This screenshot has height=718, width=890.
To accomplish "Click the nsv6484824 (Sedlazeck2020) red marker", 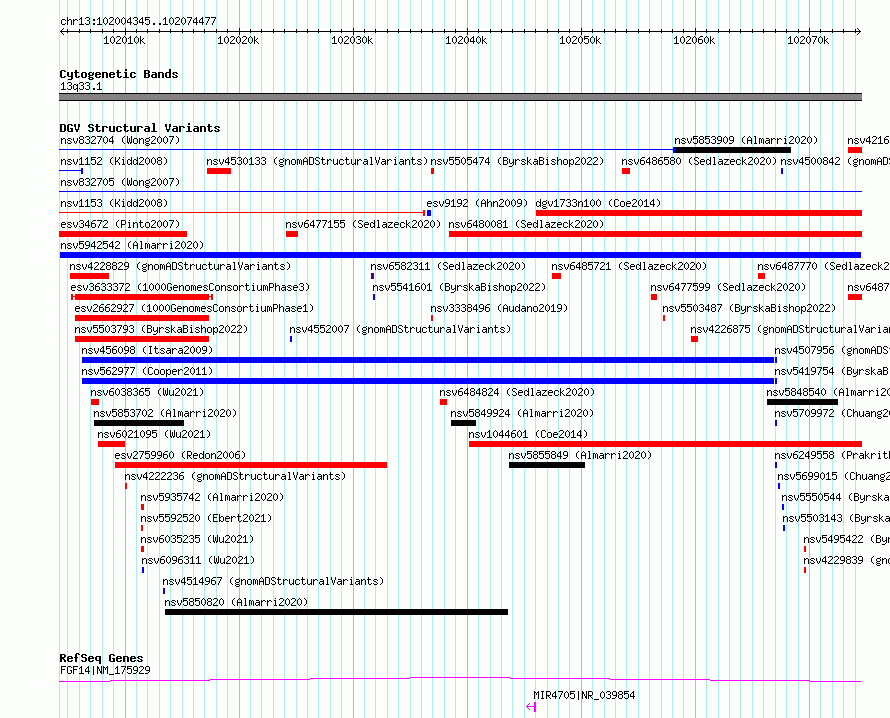I will tap(443, 402).
